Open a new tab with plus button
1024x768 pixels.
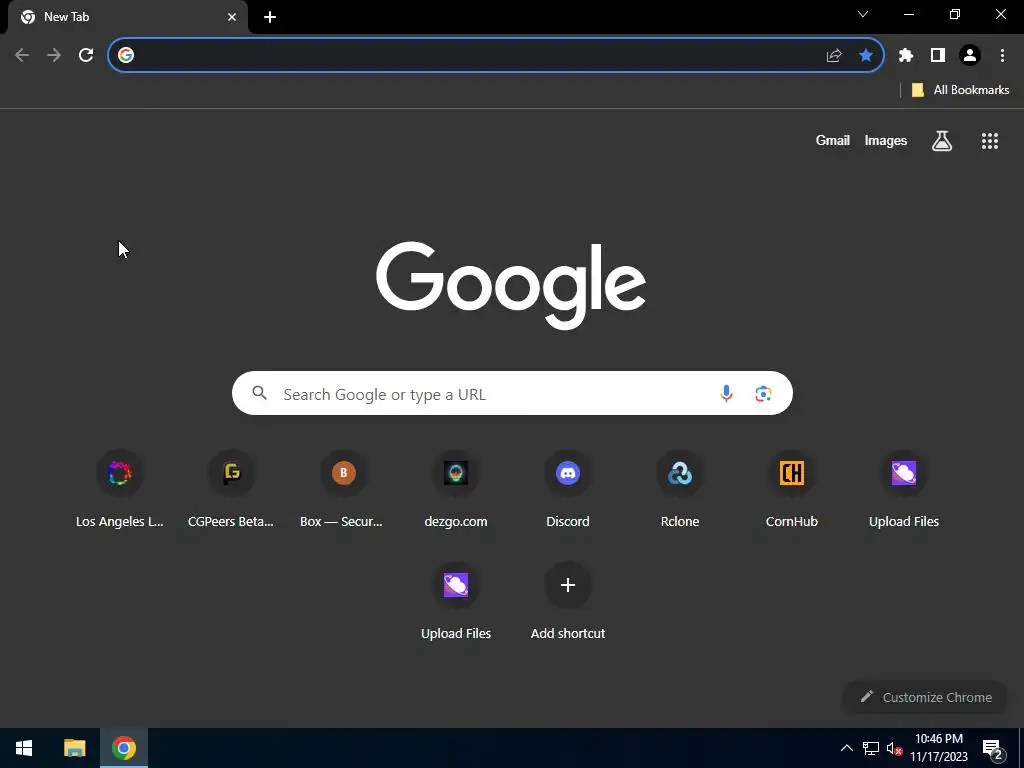270,17
